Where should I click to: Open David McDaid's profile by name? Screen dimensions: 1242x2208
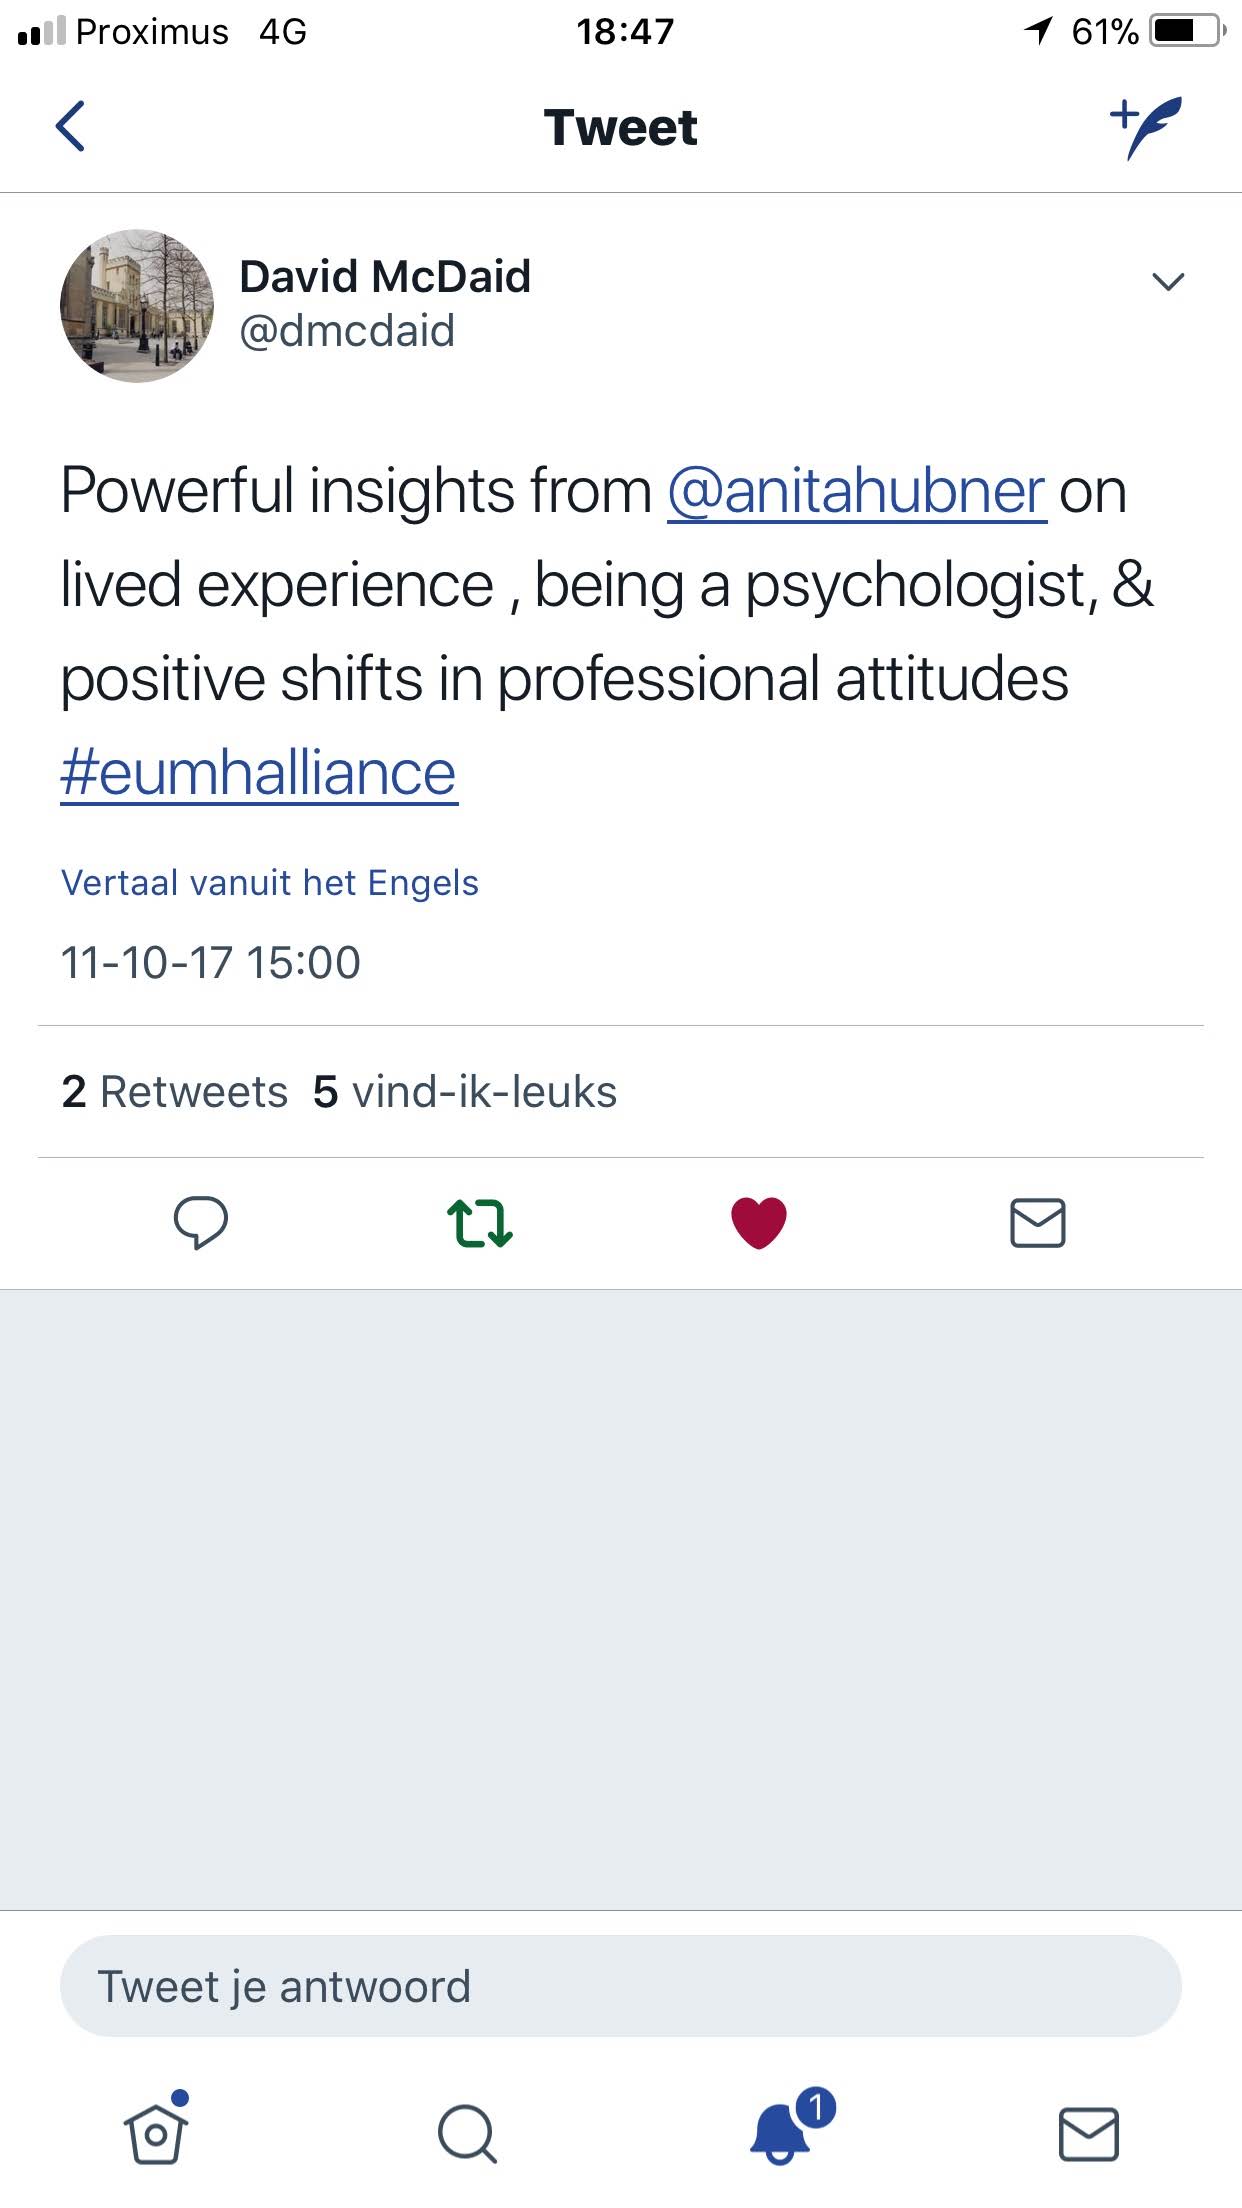[x=385, y=277]
